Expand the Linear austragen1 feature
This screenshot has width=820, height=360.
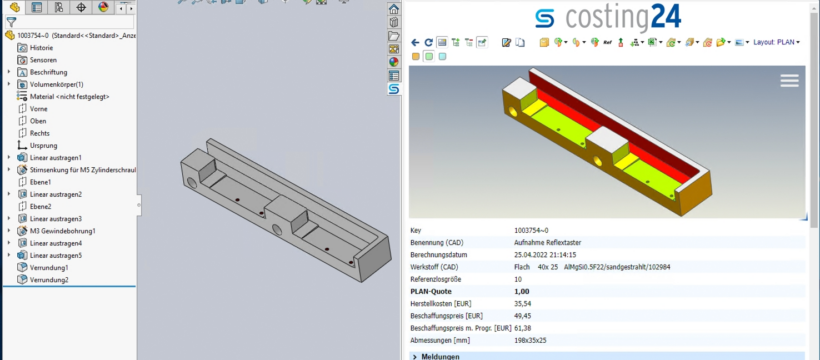tap(9, 158)
